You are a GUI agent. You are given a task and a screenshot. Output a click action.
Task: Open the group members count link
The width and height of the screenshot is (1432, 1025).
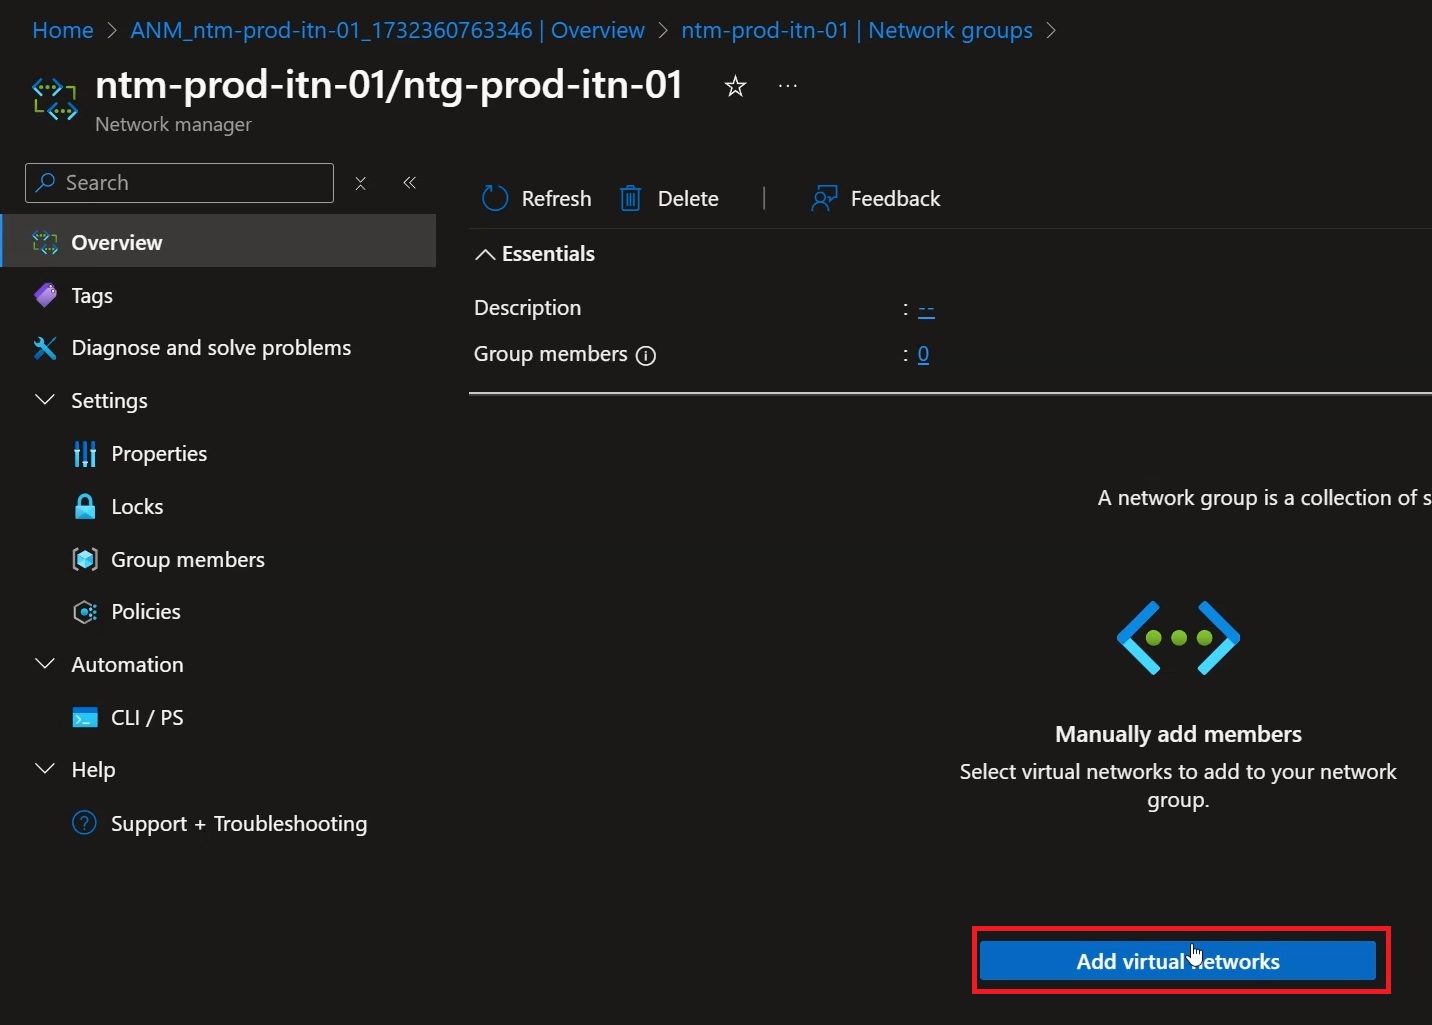(923, 354)
